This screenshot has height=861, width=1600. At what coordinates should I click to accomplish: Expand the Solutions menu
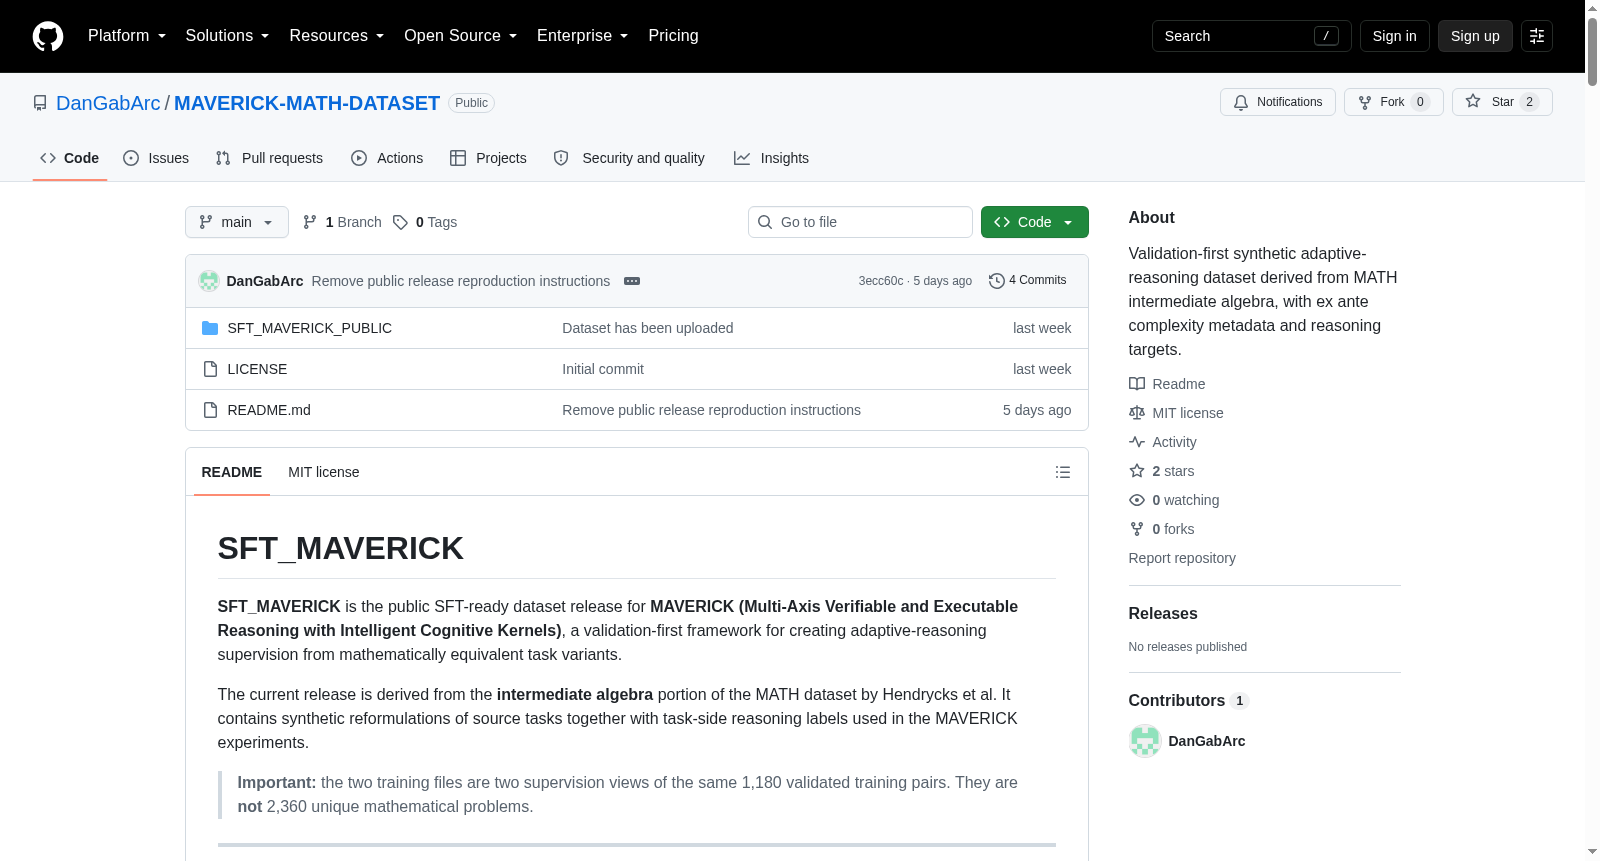click(x=227, y=36)
